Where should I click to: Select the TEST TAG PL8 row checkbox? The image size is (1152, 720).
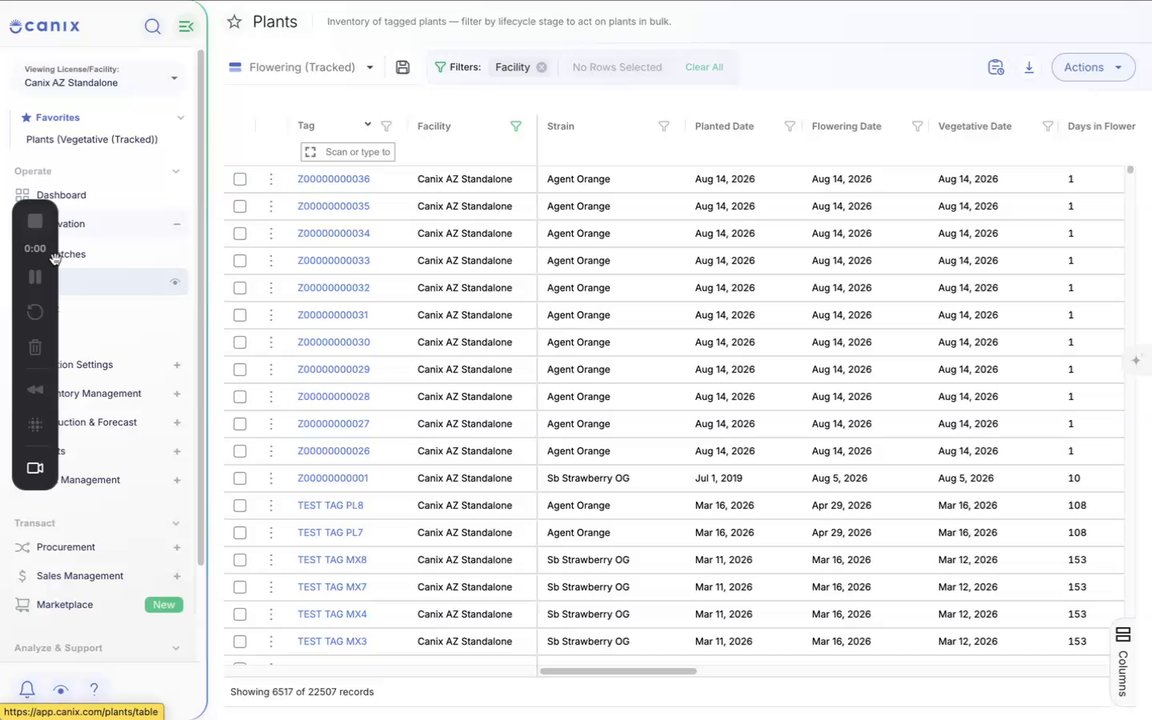[240, 505]
